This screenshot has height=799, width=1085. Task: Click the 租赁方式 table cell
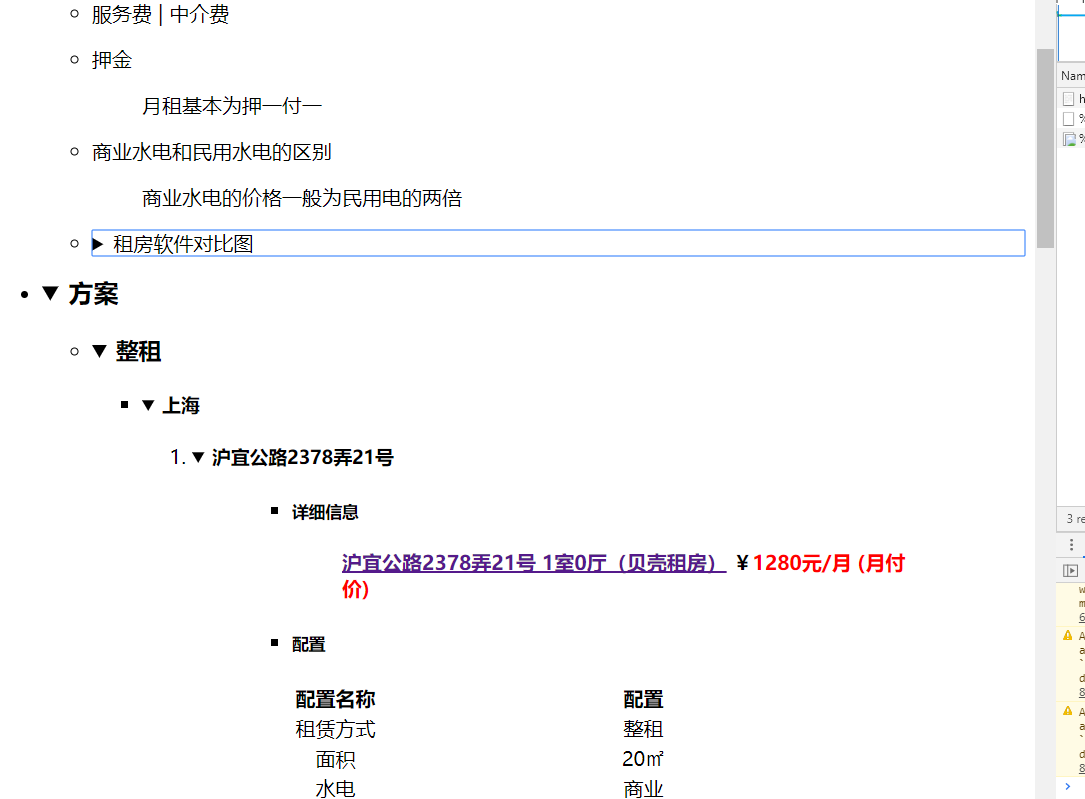click(335, 729)
